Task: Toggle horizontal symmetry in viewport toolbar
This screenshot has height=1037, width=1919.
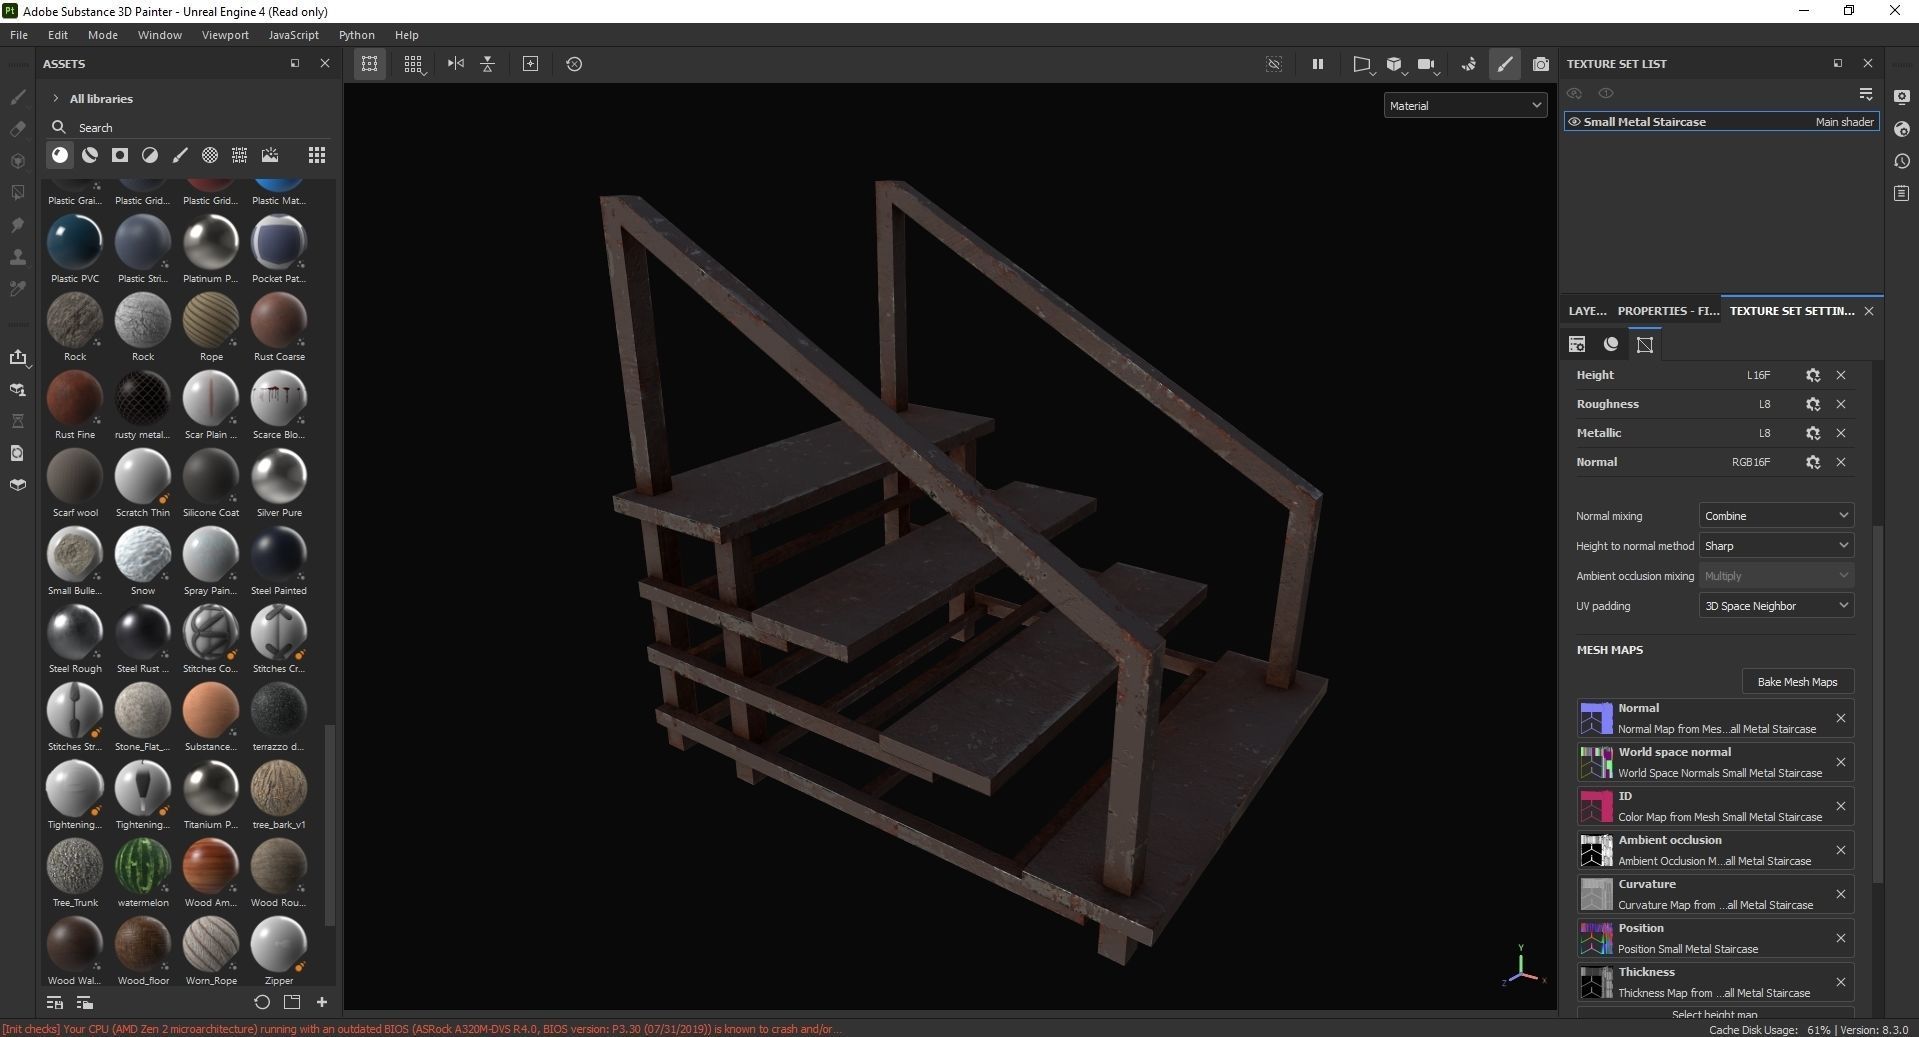Action: [456, 64]
